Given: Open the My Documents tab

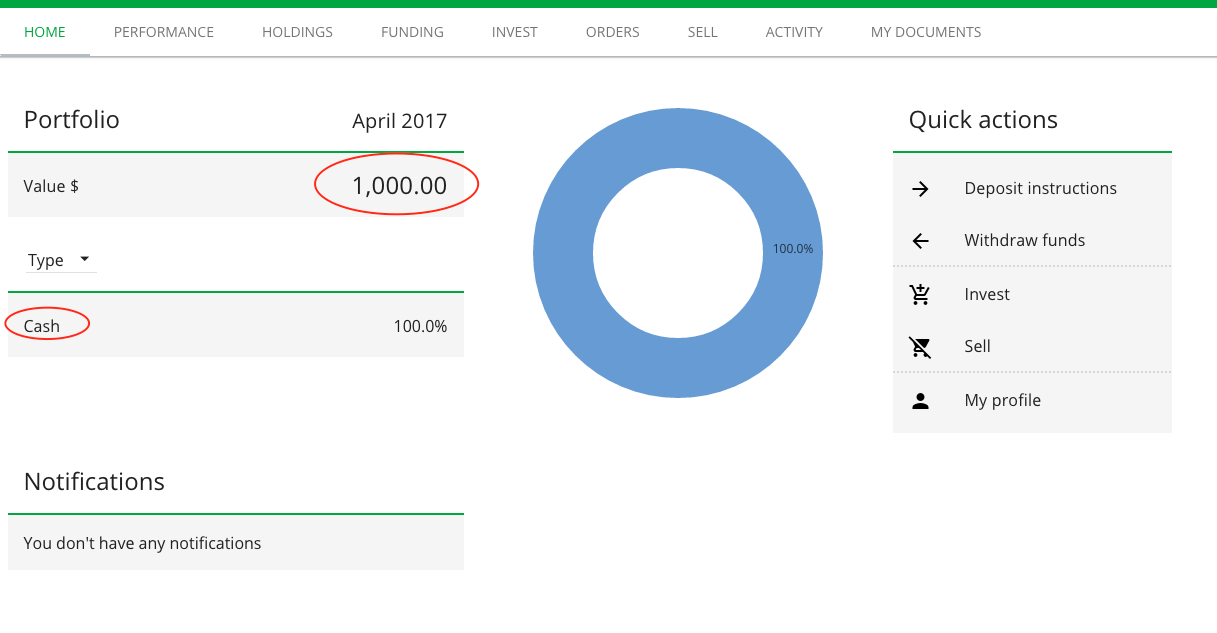Looking at the screenshot, I should pyautogui.click(x=925, y=32).
